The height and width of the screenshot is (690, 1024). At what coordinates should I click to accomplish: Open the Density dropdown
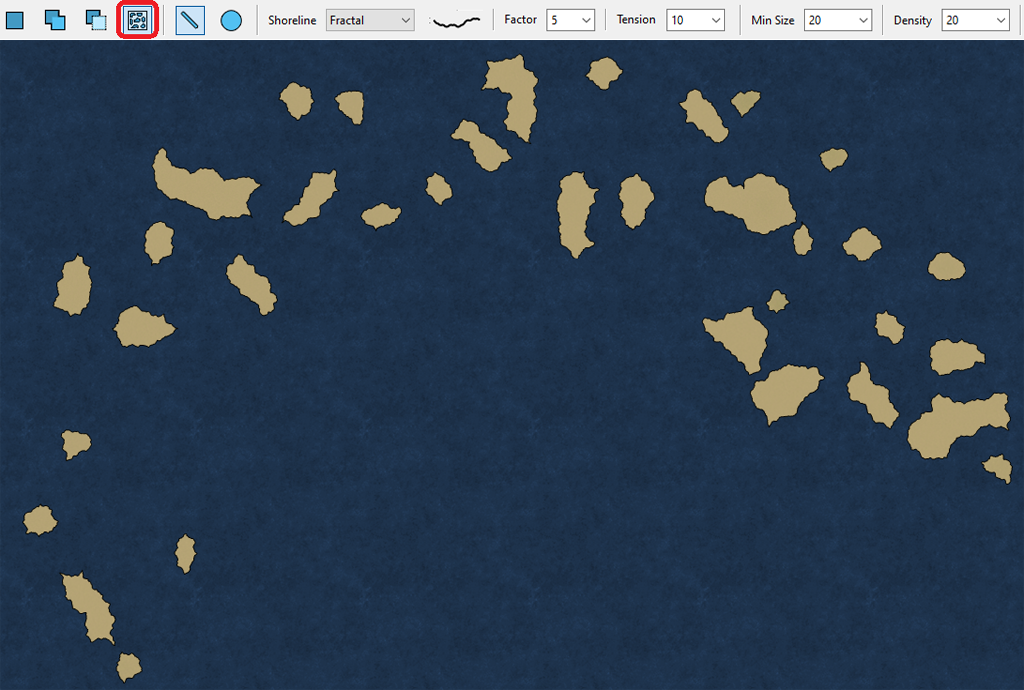coord(975,20)
